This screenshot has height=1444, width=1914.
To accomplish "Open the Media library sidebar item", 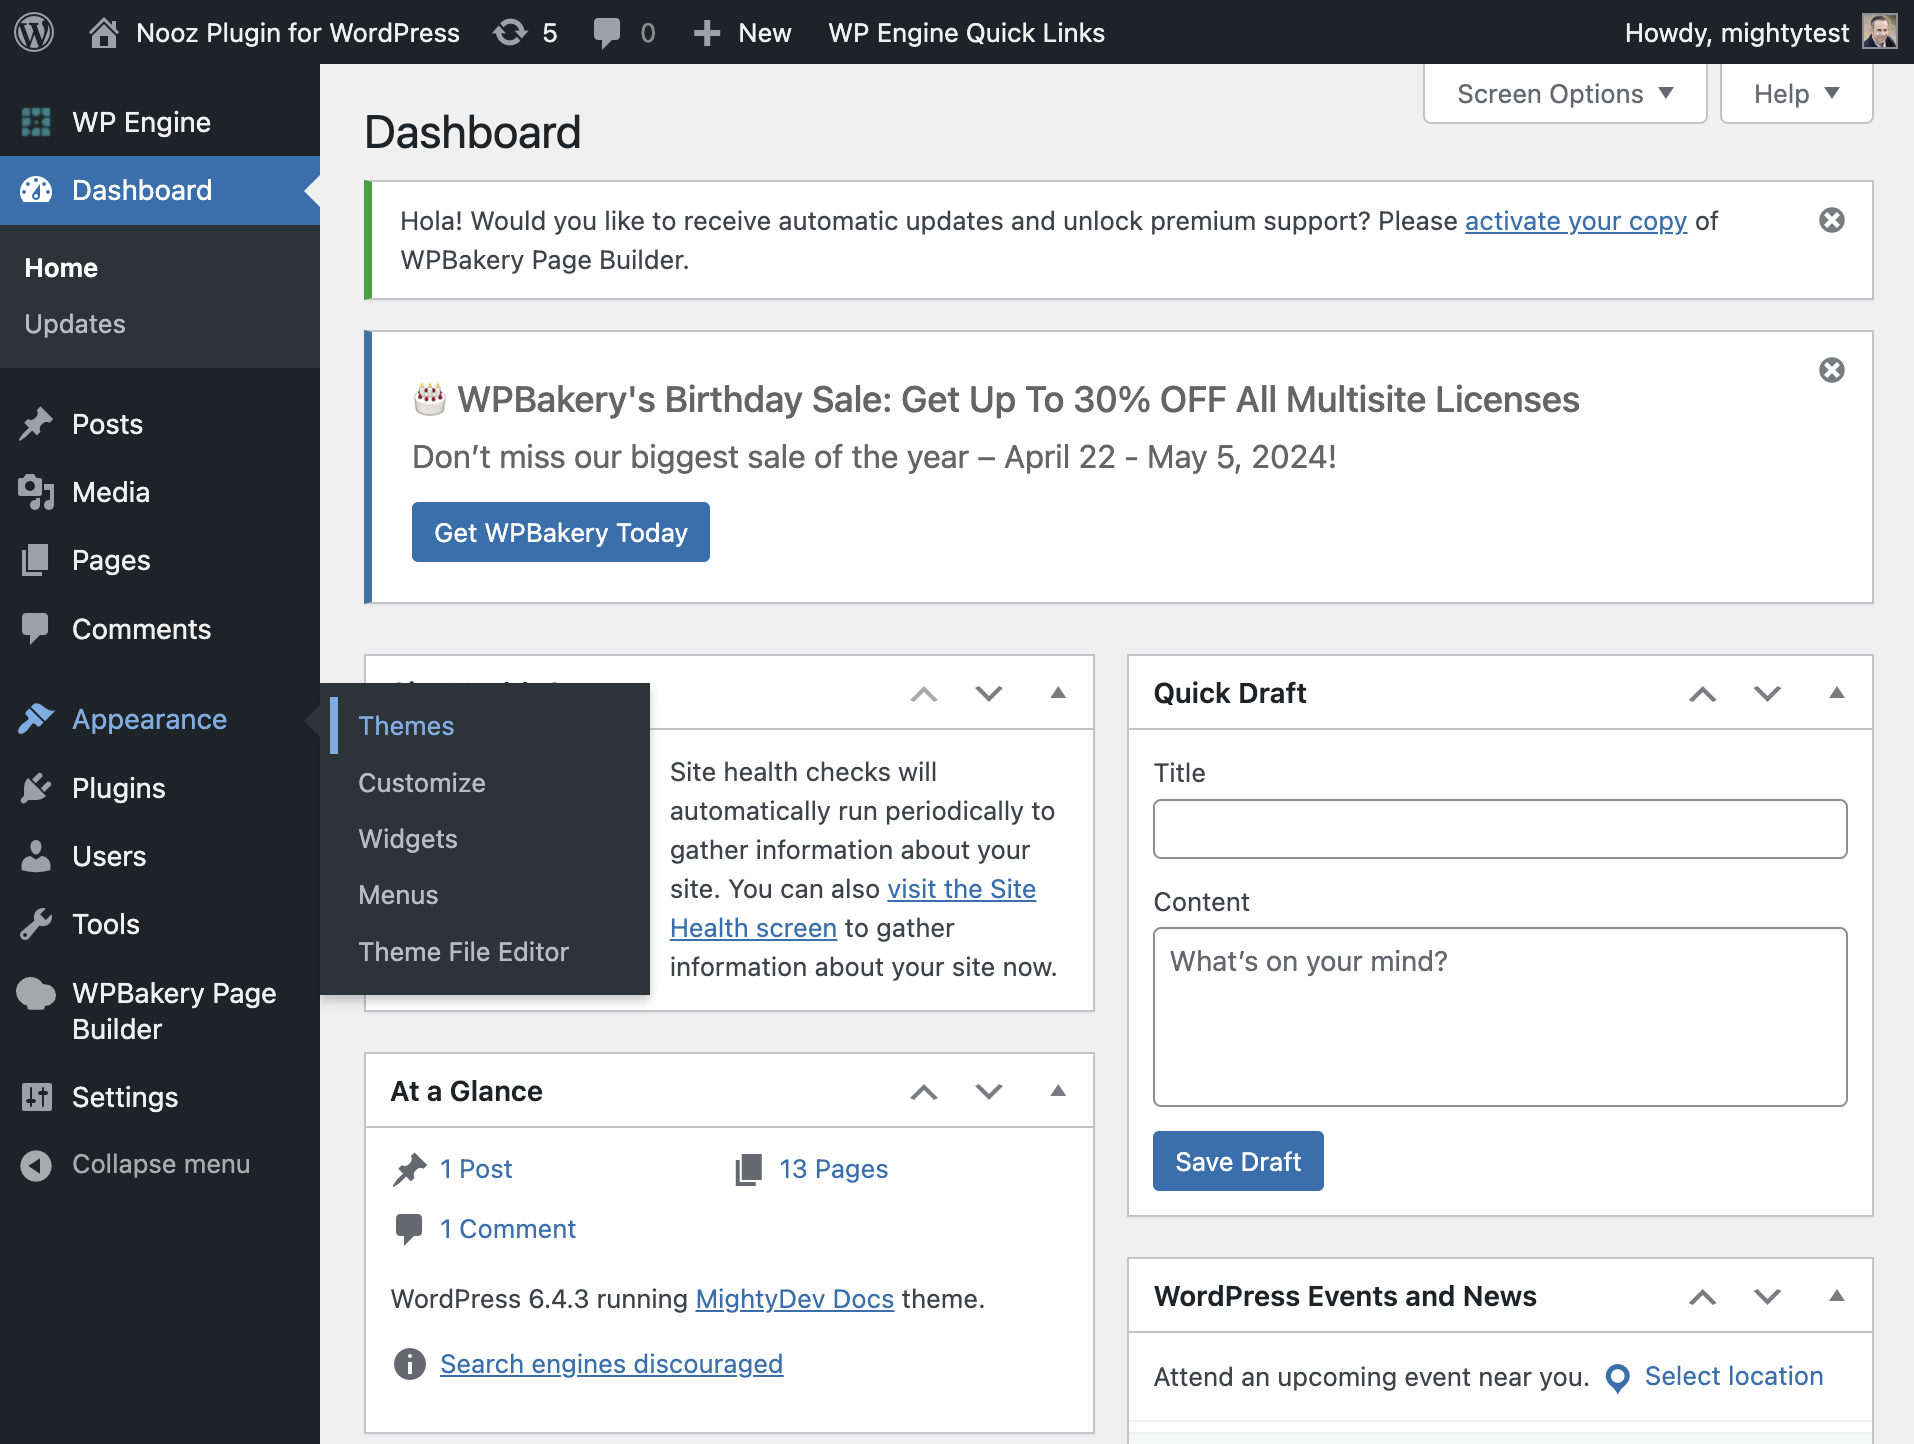I will coord(160,492).
